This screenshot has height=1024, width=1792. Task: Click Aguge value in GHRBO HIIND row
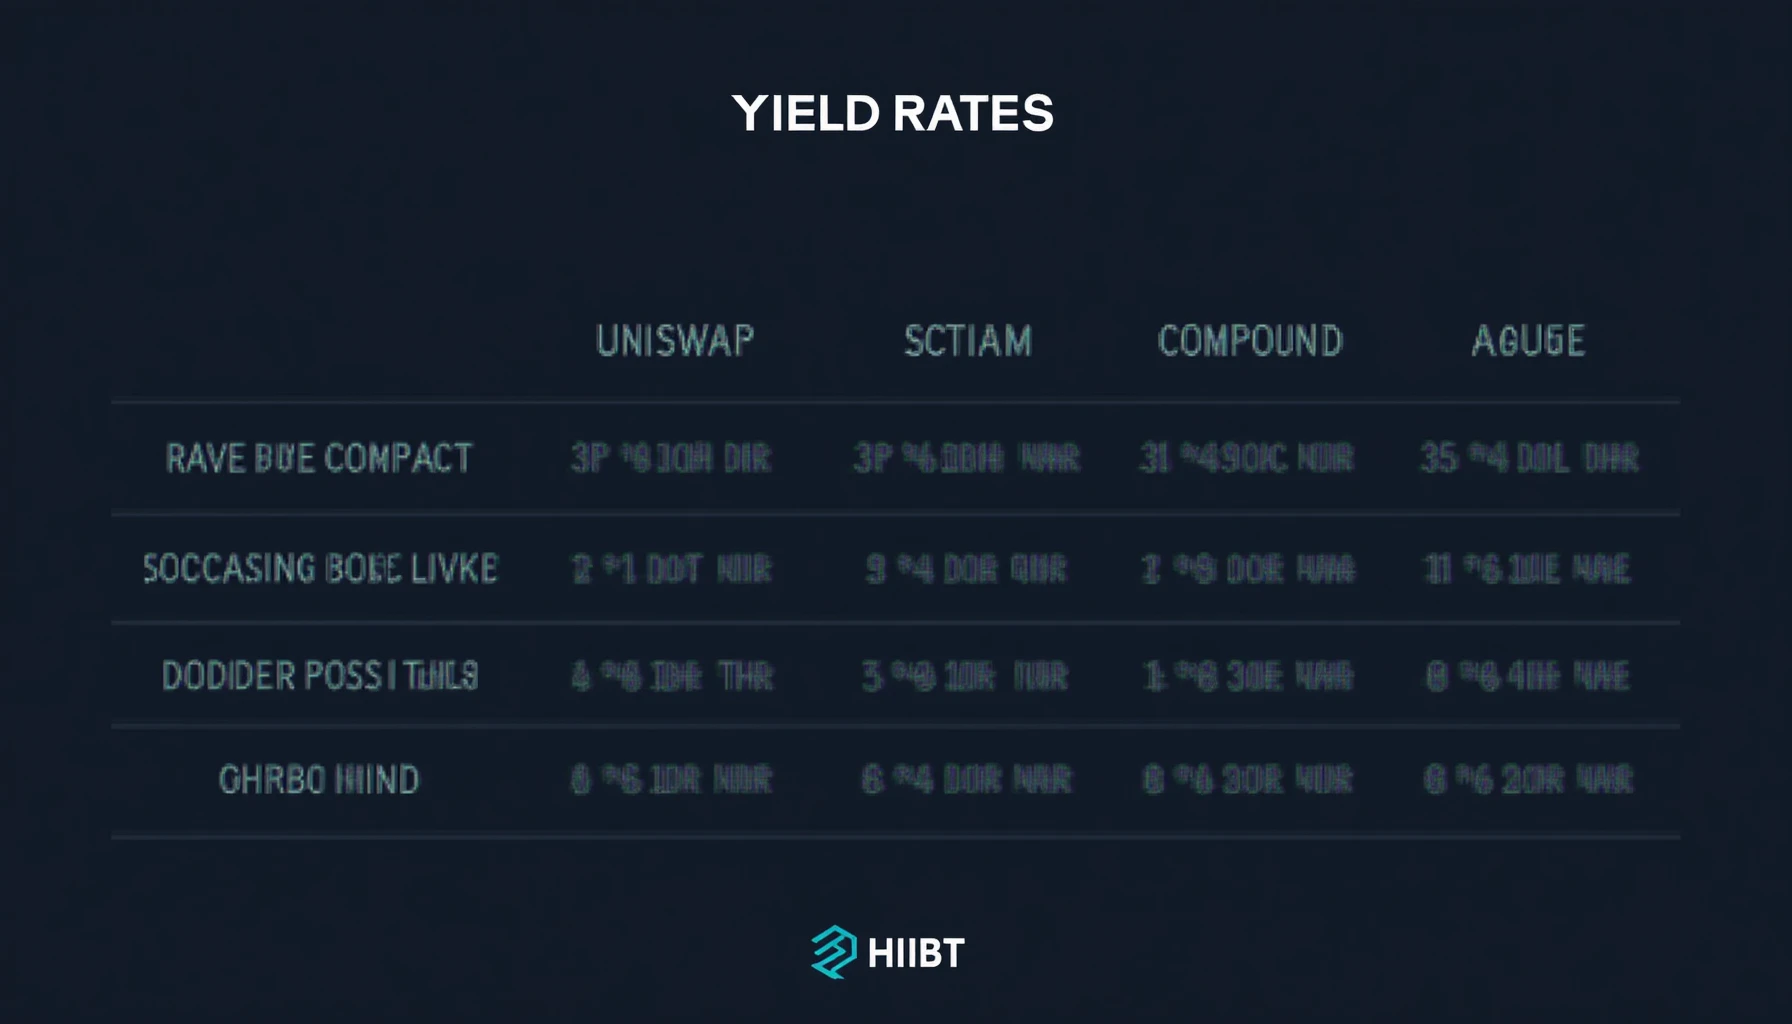coord(1529,780)
